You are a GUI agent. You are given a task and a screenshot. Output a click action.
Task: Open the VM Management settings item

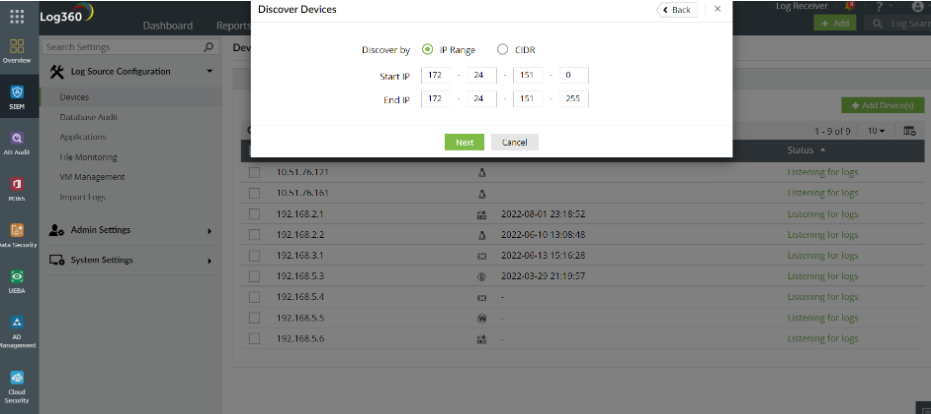click(x=91, y=177)
